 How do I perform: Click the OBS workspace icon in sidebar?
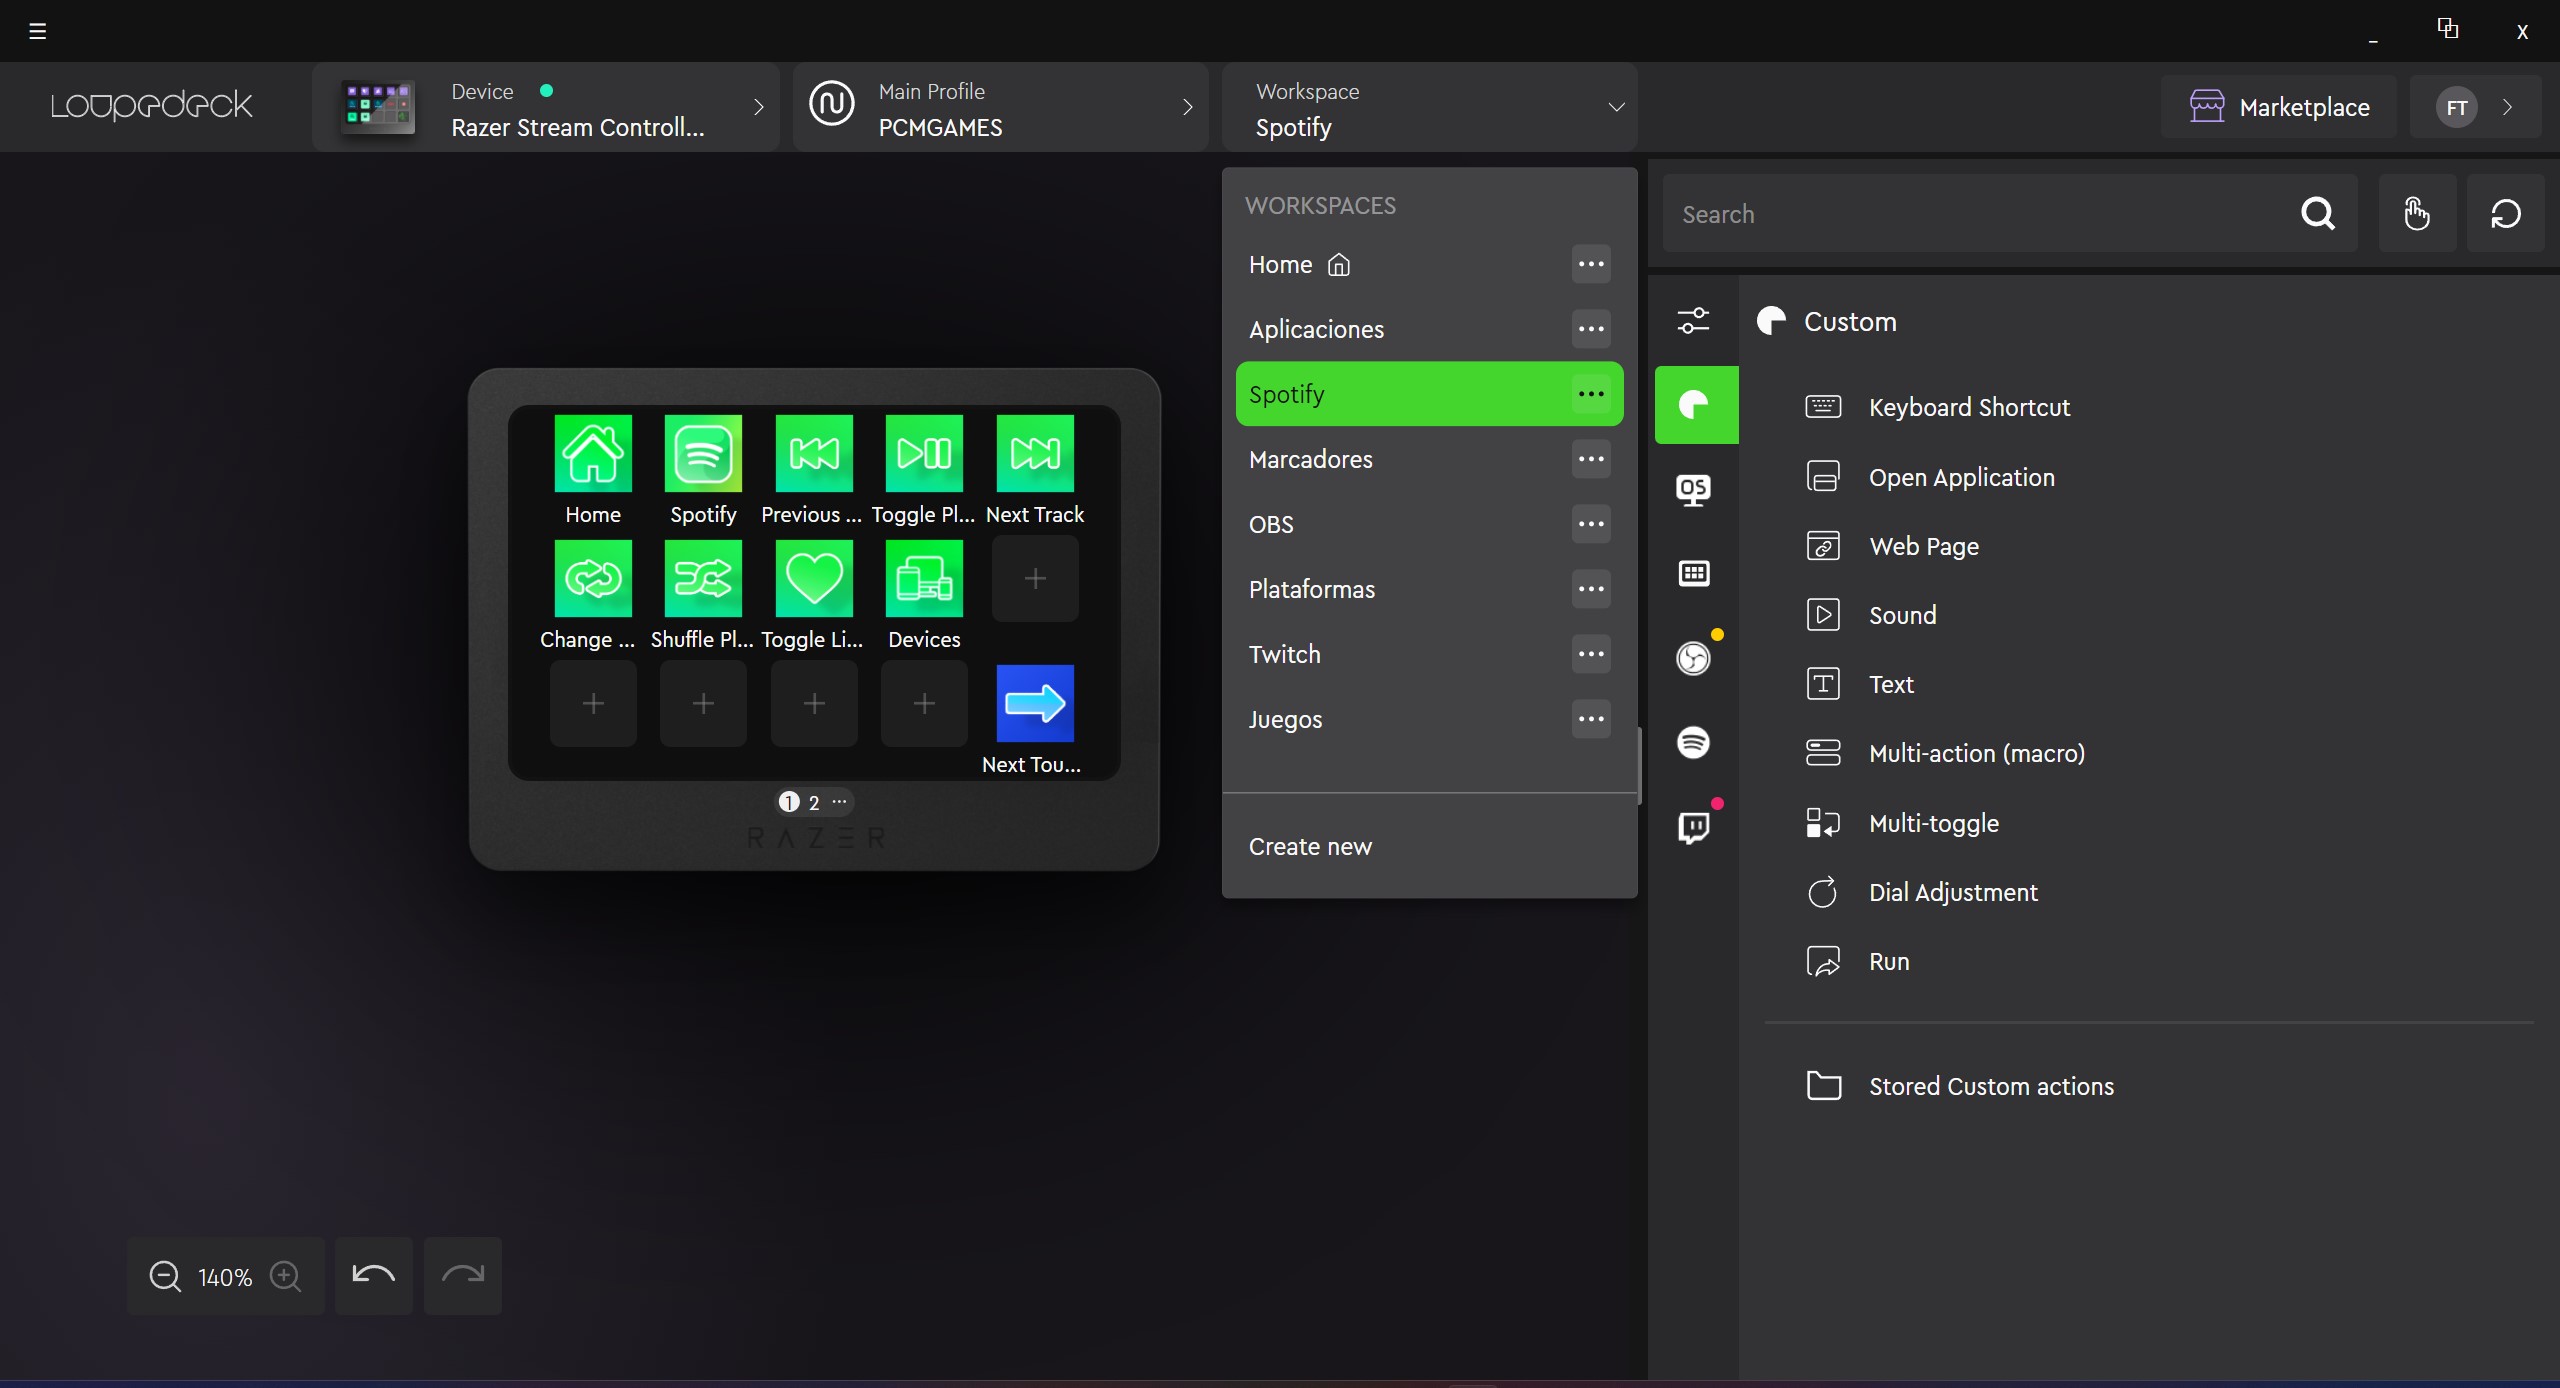click(1694, 658)
